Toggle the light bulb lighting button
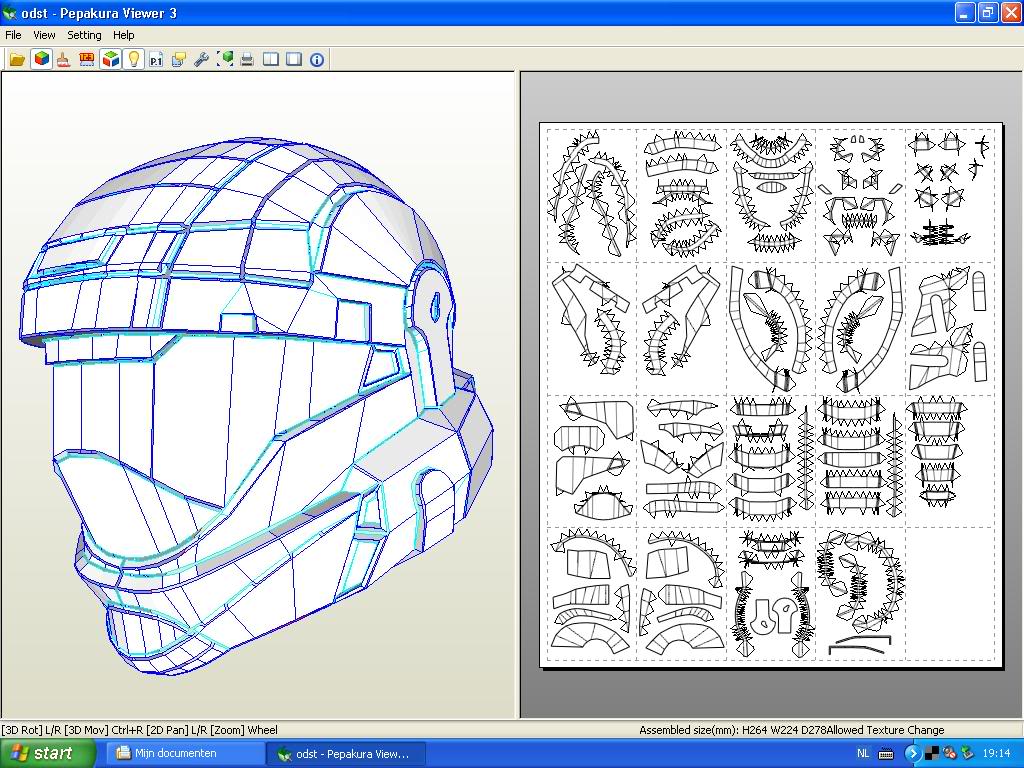The width and height of the screenshot is (1024, 768). coord(133,60)
